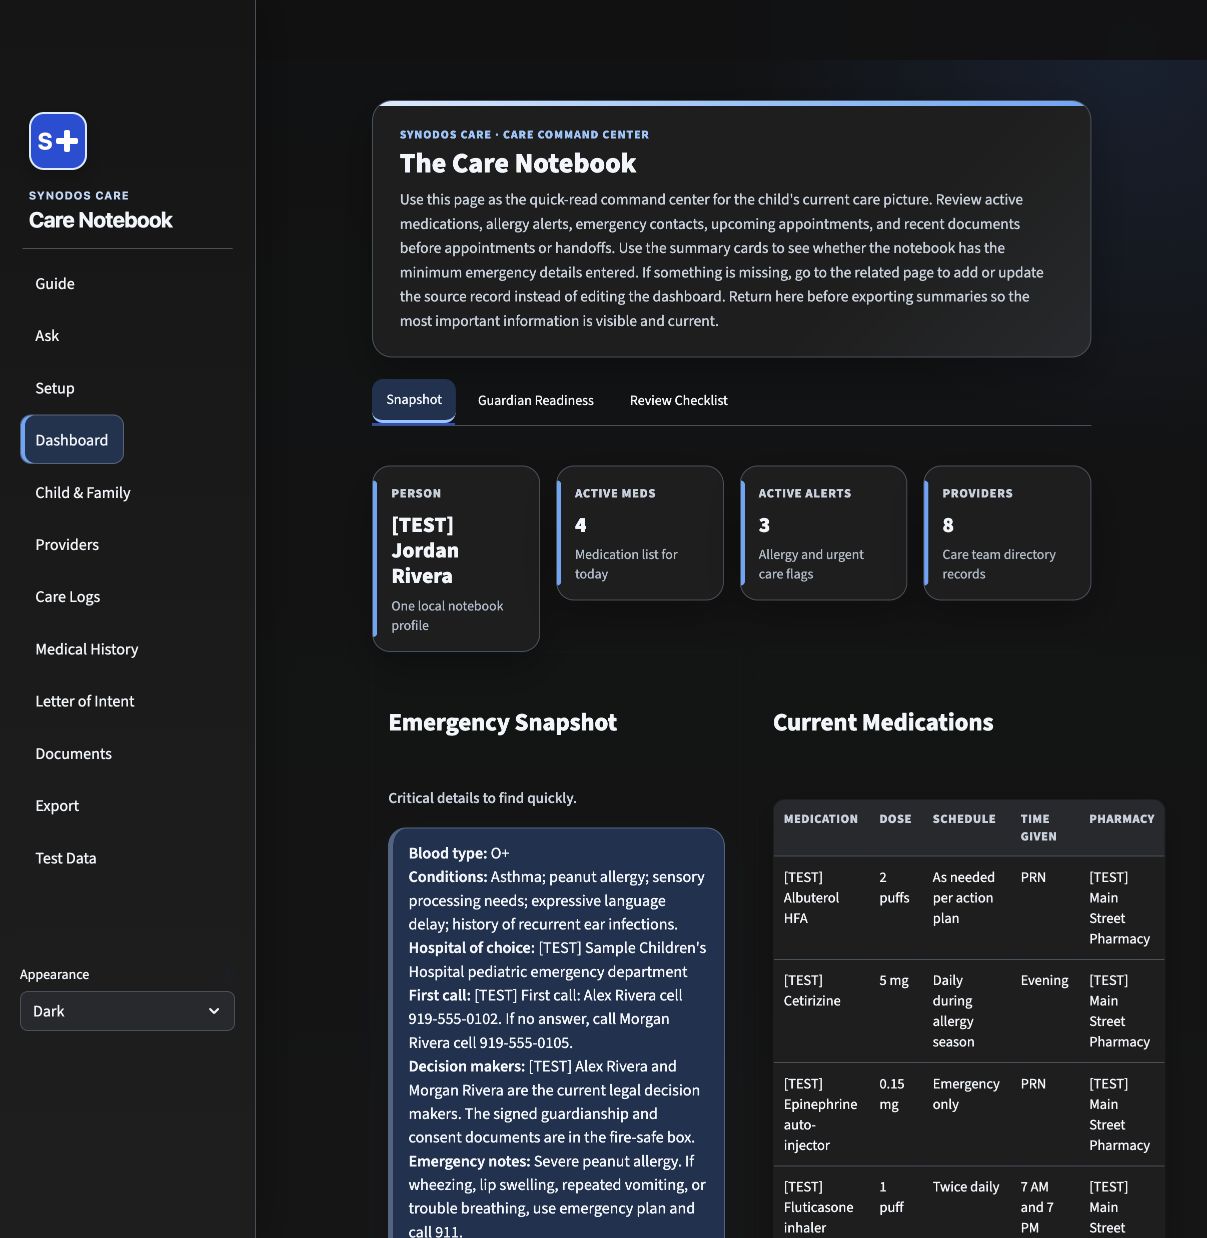Navigate to Setup in the sidebar
Screen dimensions: 1207x1238
point(55,388)
